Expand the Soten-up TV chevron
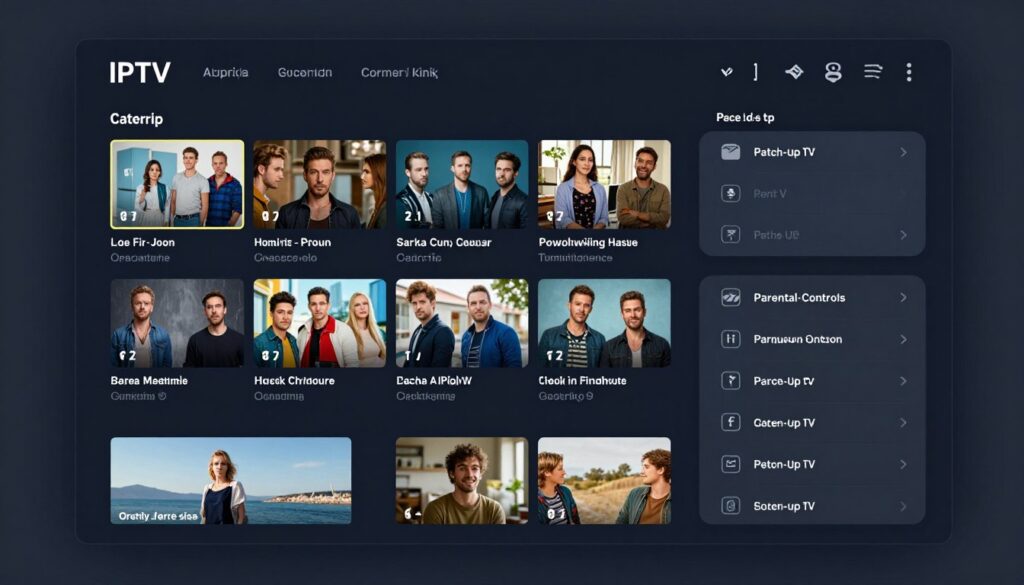Viewport: 1024px width, 585px height. tap(904, 505)
